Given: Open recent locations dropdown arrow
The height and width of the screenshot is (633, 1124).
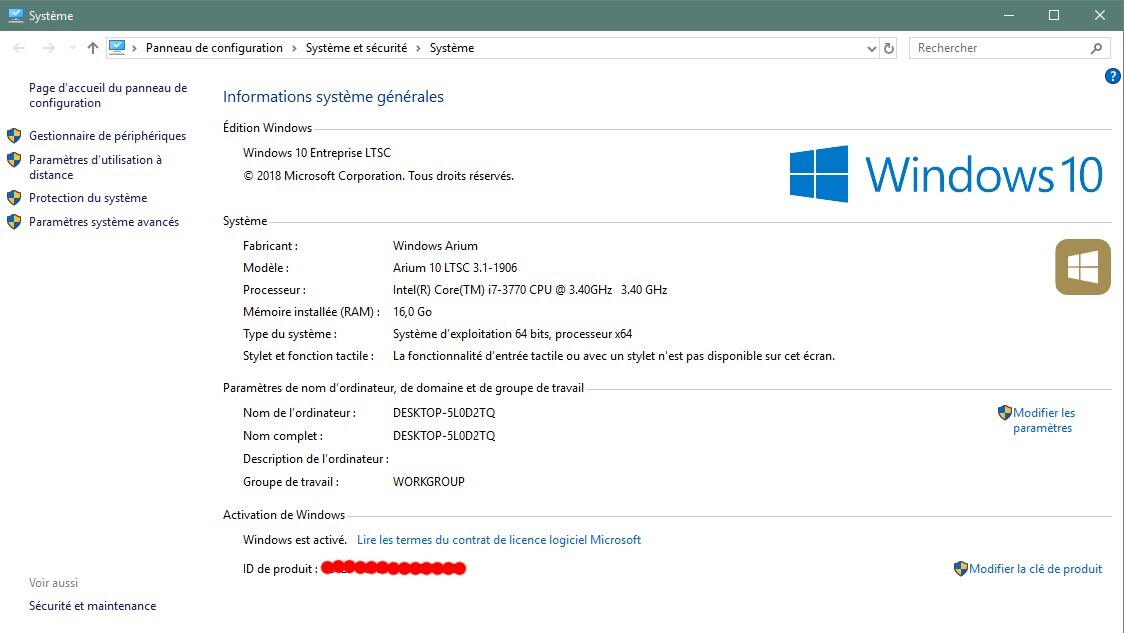Looking at the screenshot, I should [x=72, y=48].
